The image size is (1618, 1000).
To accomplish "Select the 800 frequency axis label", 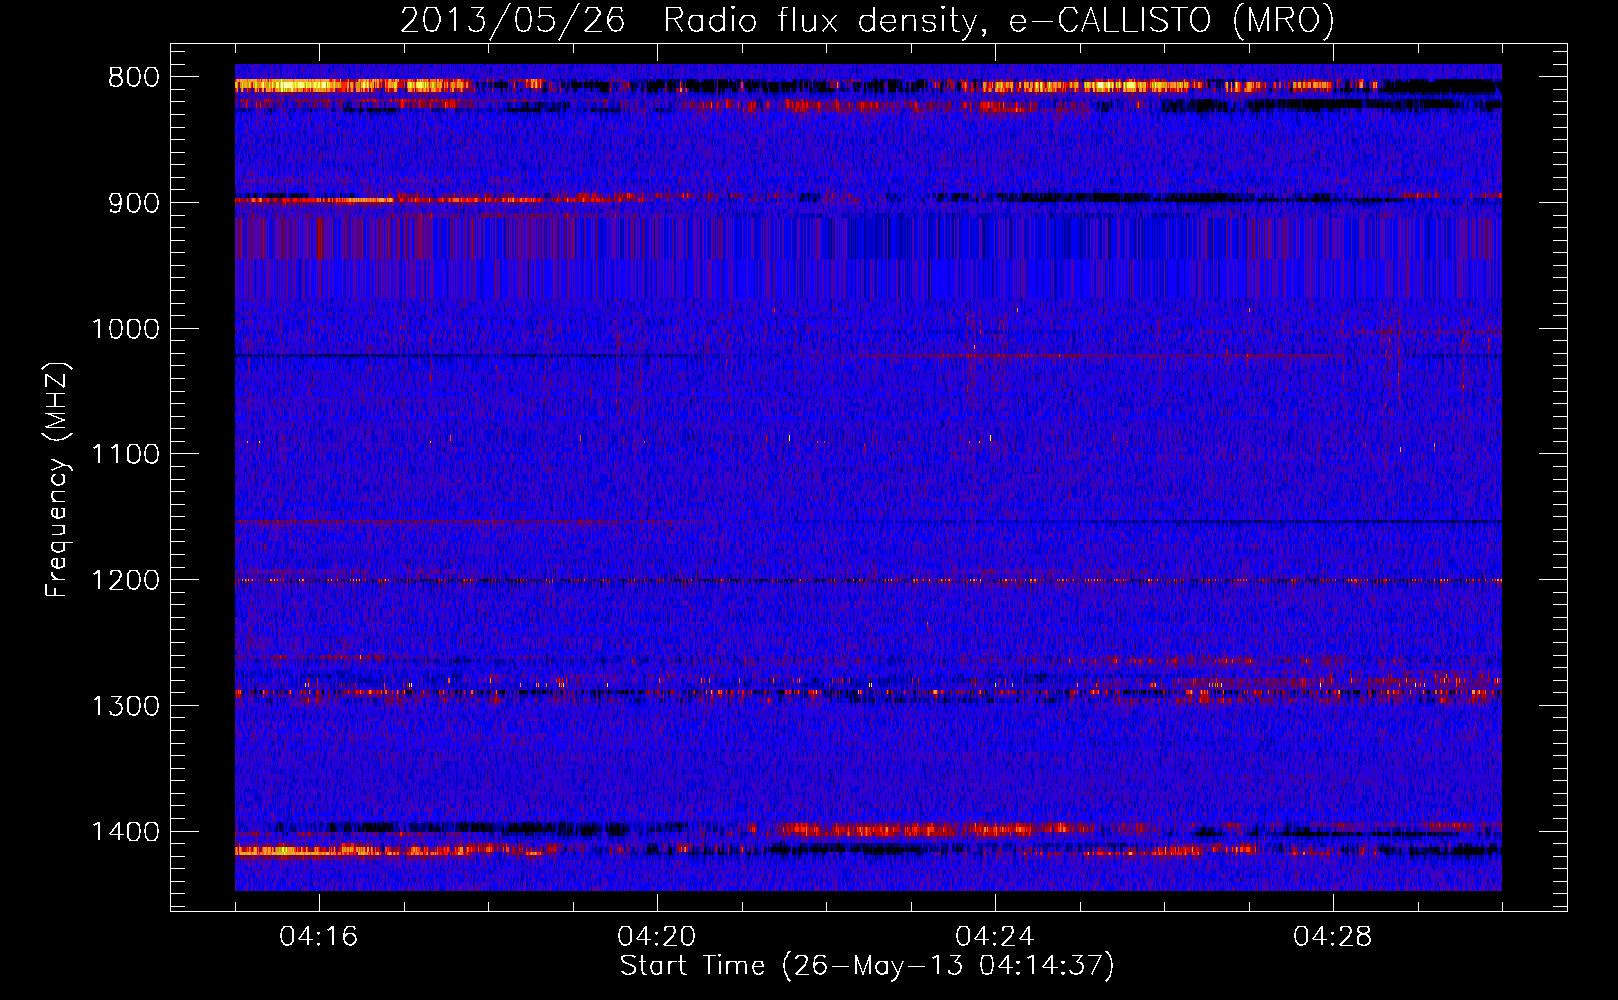I will 134,78.
